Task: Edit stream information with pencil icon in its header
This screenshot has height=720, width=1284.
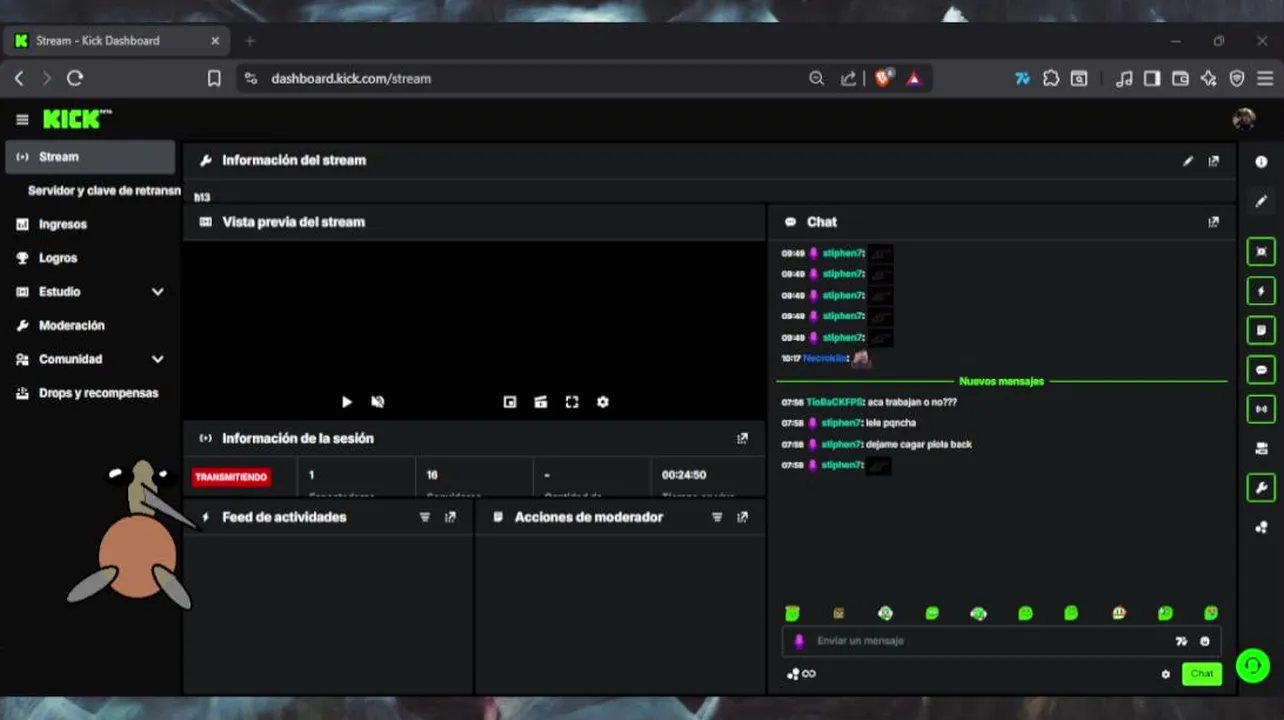Action: pyautogui.click(x=1188, y=160)
